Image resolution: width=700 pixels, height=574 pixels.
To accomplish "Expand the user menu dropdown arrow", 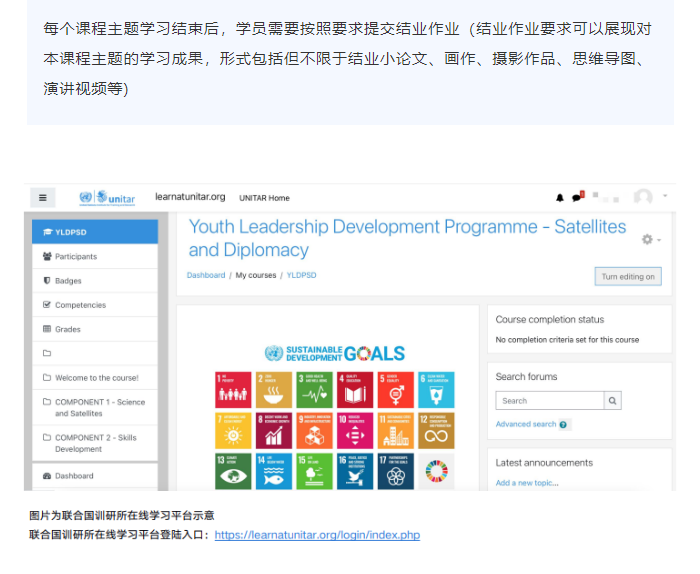I will 665,195.
